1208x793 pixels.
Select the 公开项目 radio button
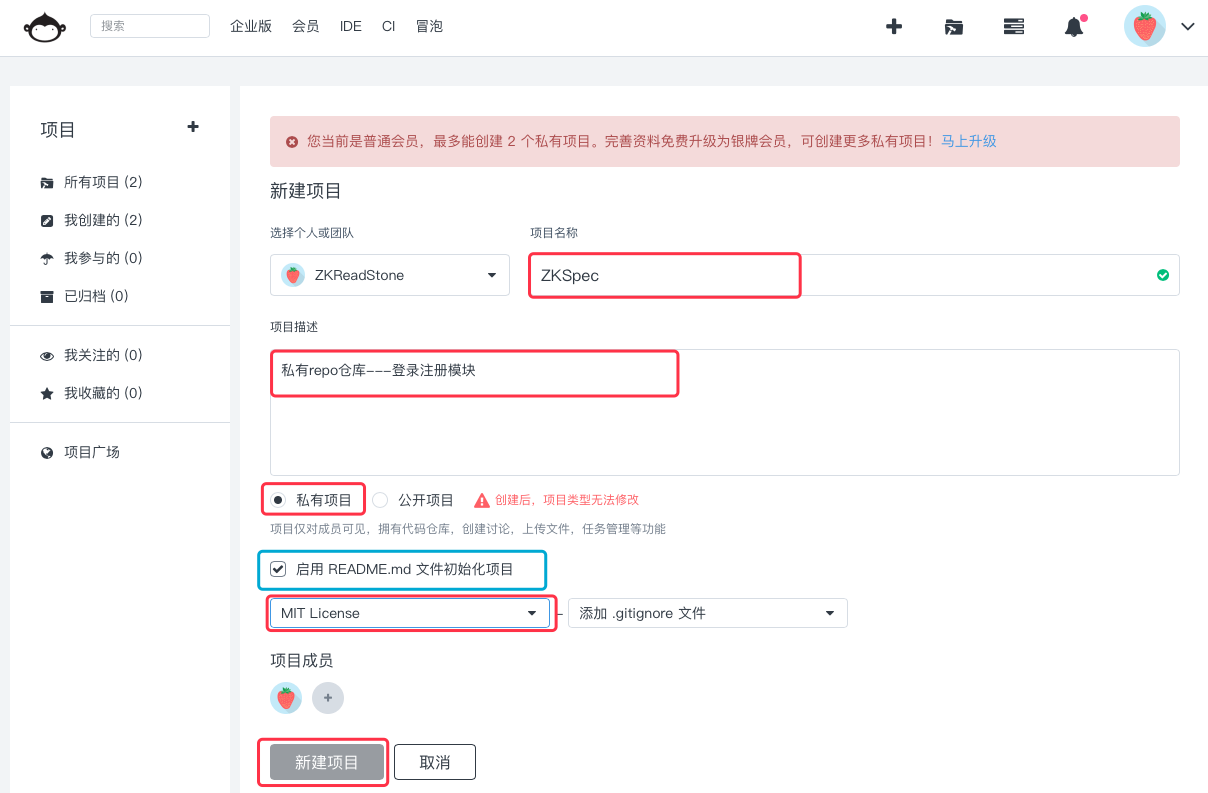[x=380, y=499]
